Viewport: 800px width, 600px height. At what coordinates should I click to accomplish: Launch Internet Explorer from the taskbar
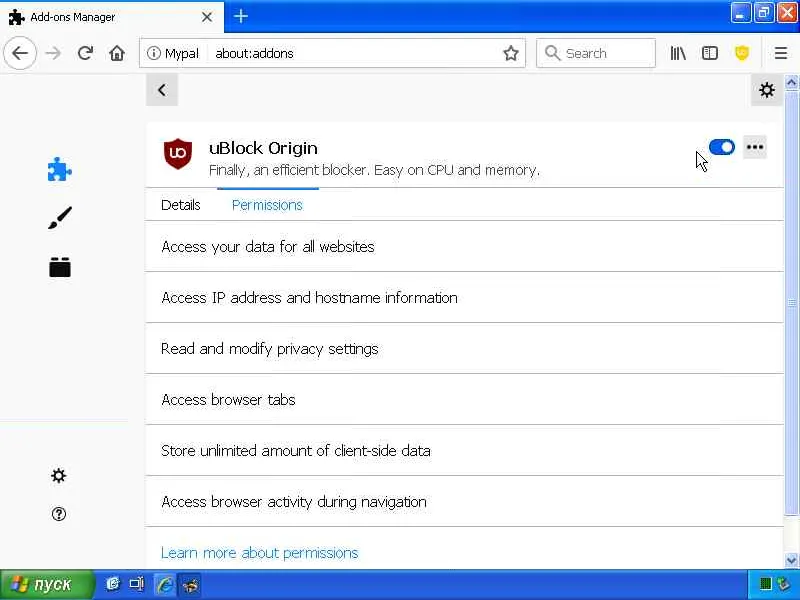164,585
